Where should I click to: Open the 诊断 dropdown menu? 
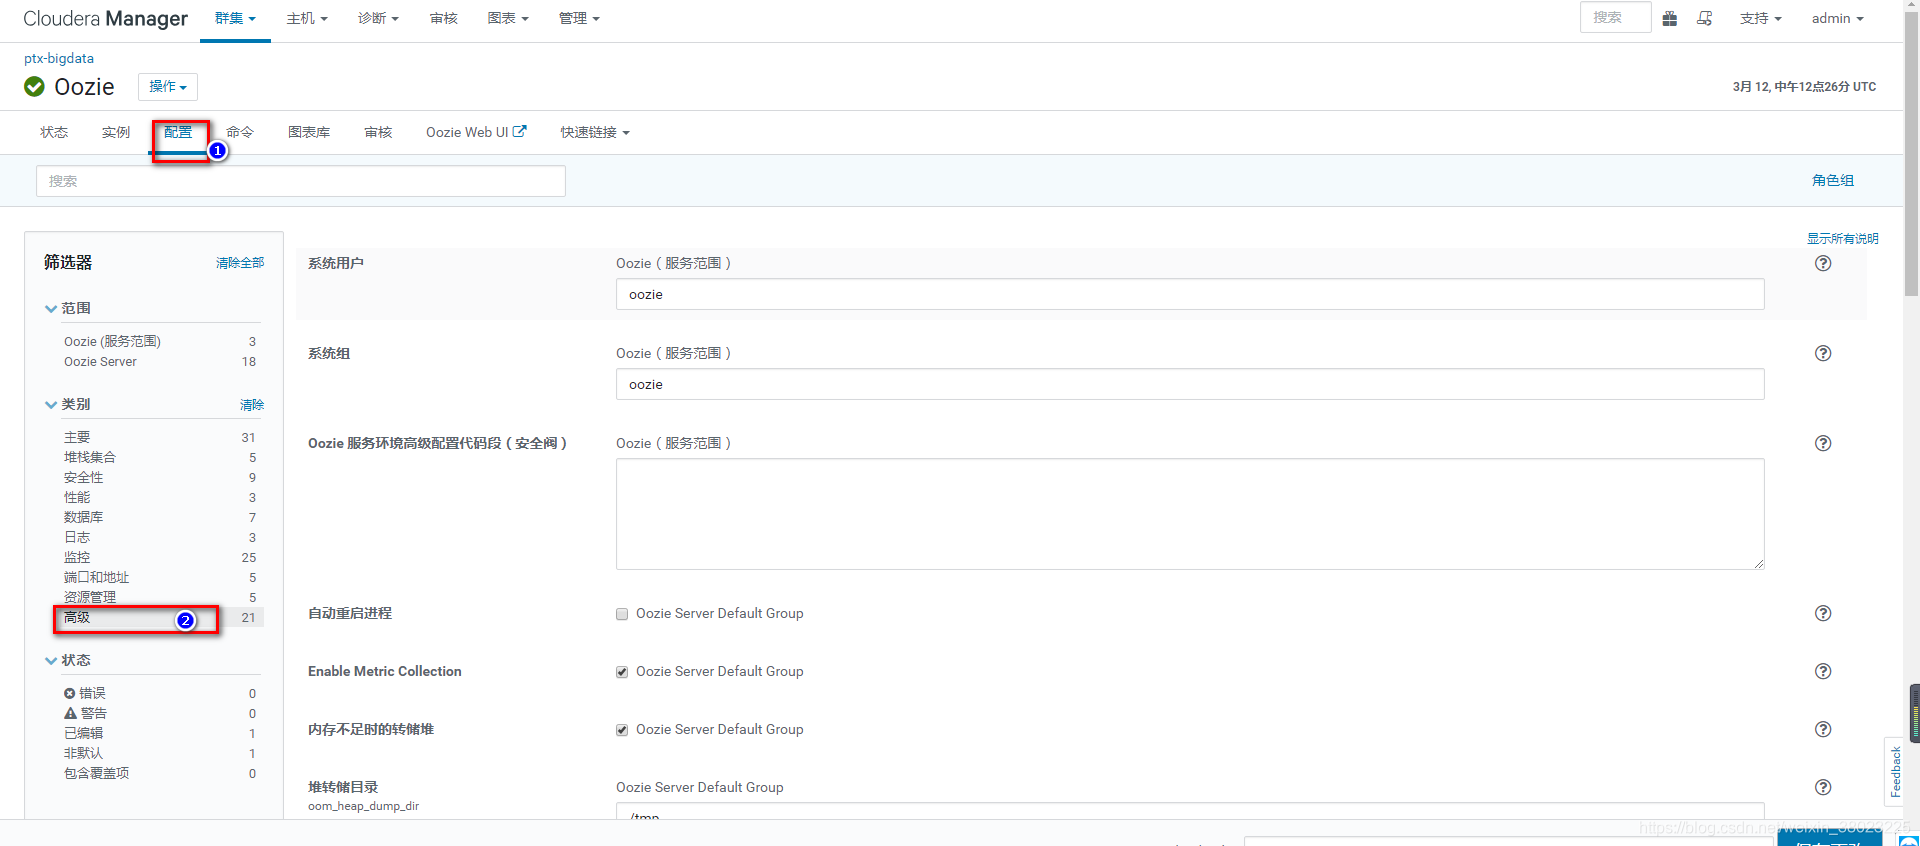[378, 19]
